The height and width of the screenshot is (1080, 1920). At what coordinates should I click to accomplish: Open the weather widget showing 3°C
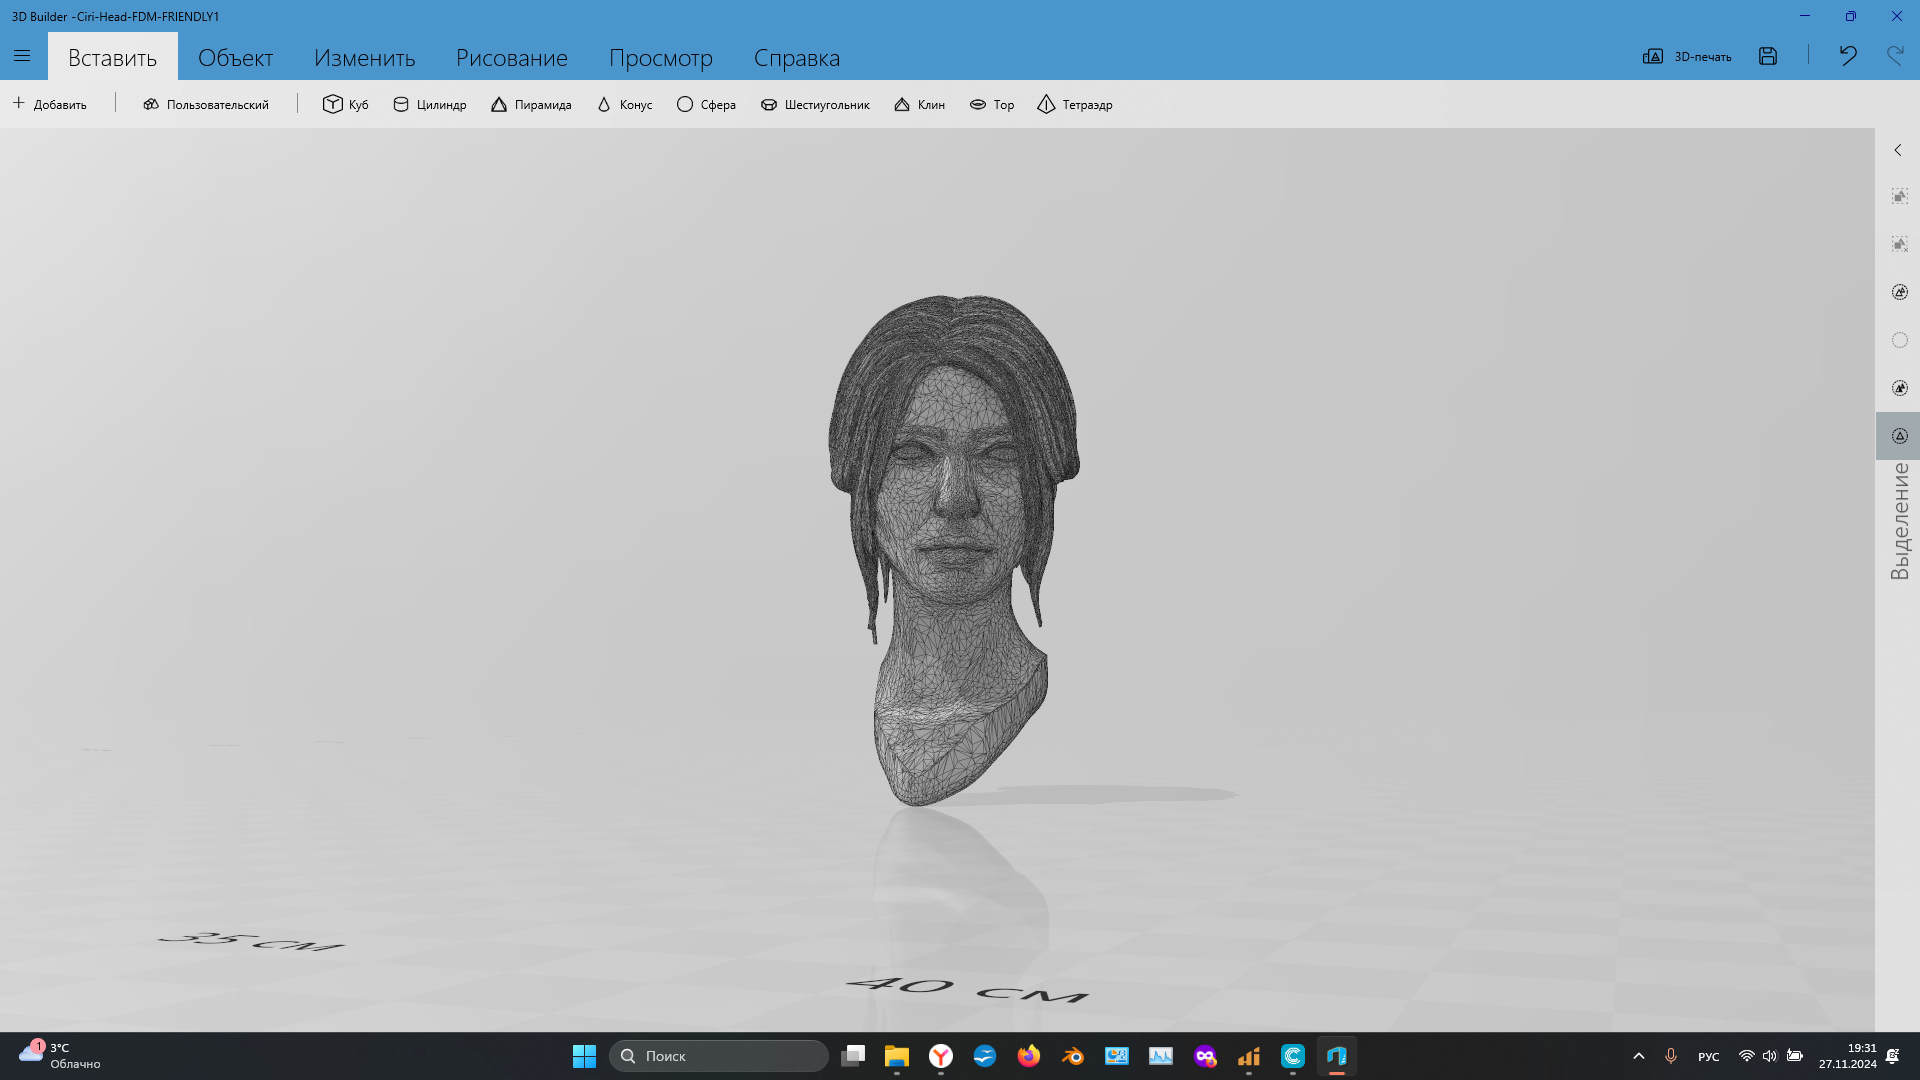60,1056
